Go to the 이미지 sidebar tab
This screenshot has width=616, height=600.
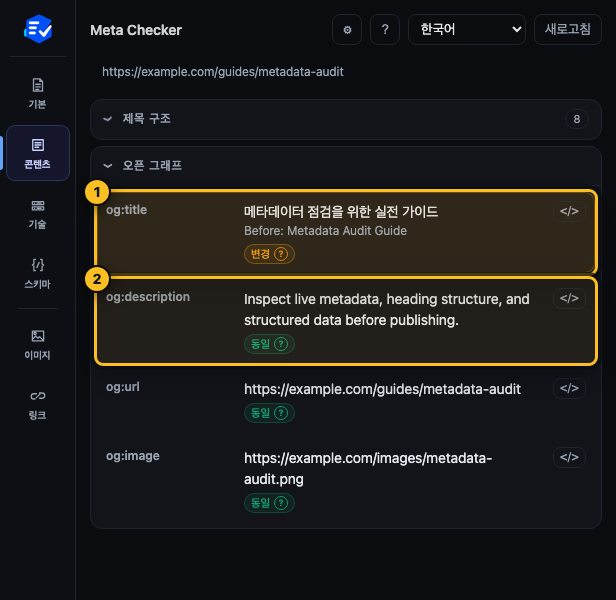38,345
